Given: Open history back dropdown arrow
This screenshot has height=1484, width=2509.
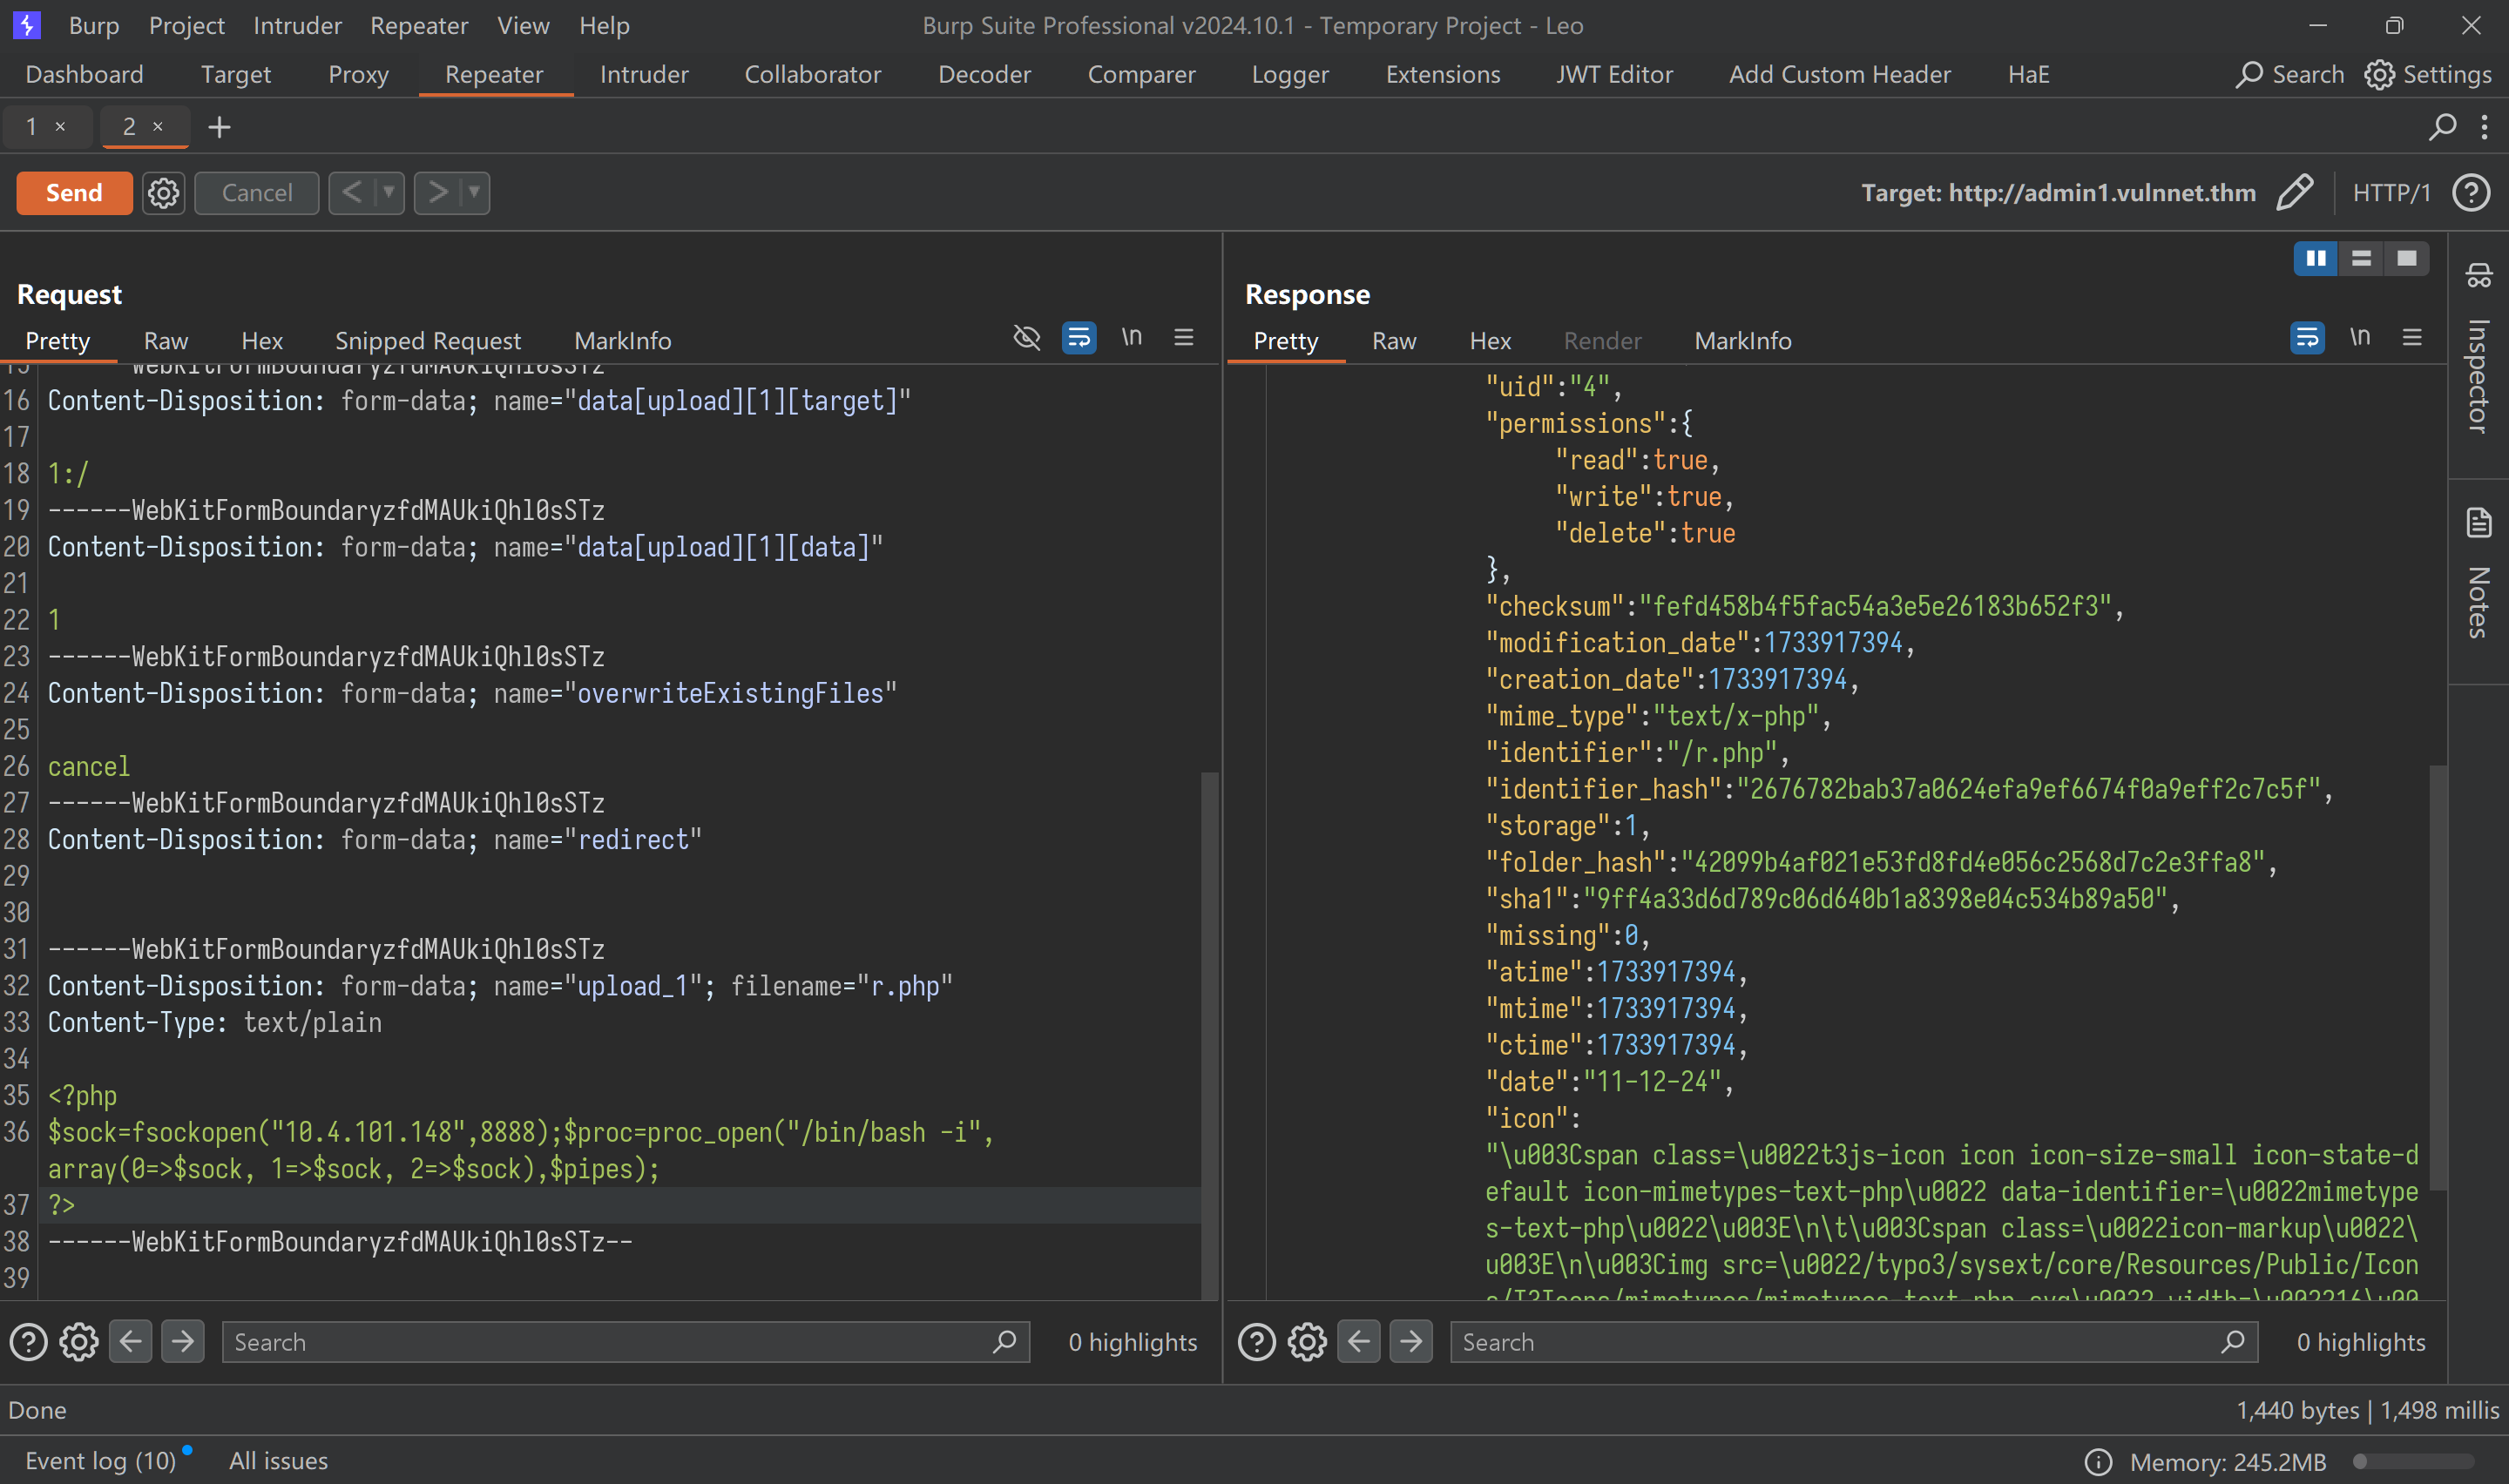Looking at the screenshot, I should point(389,193).
